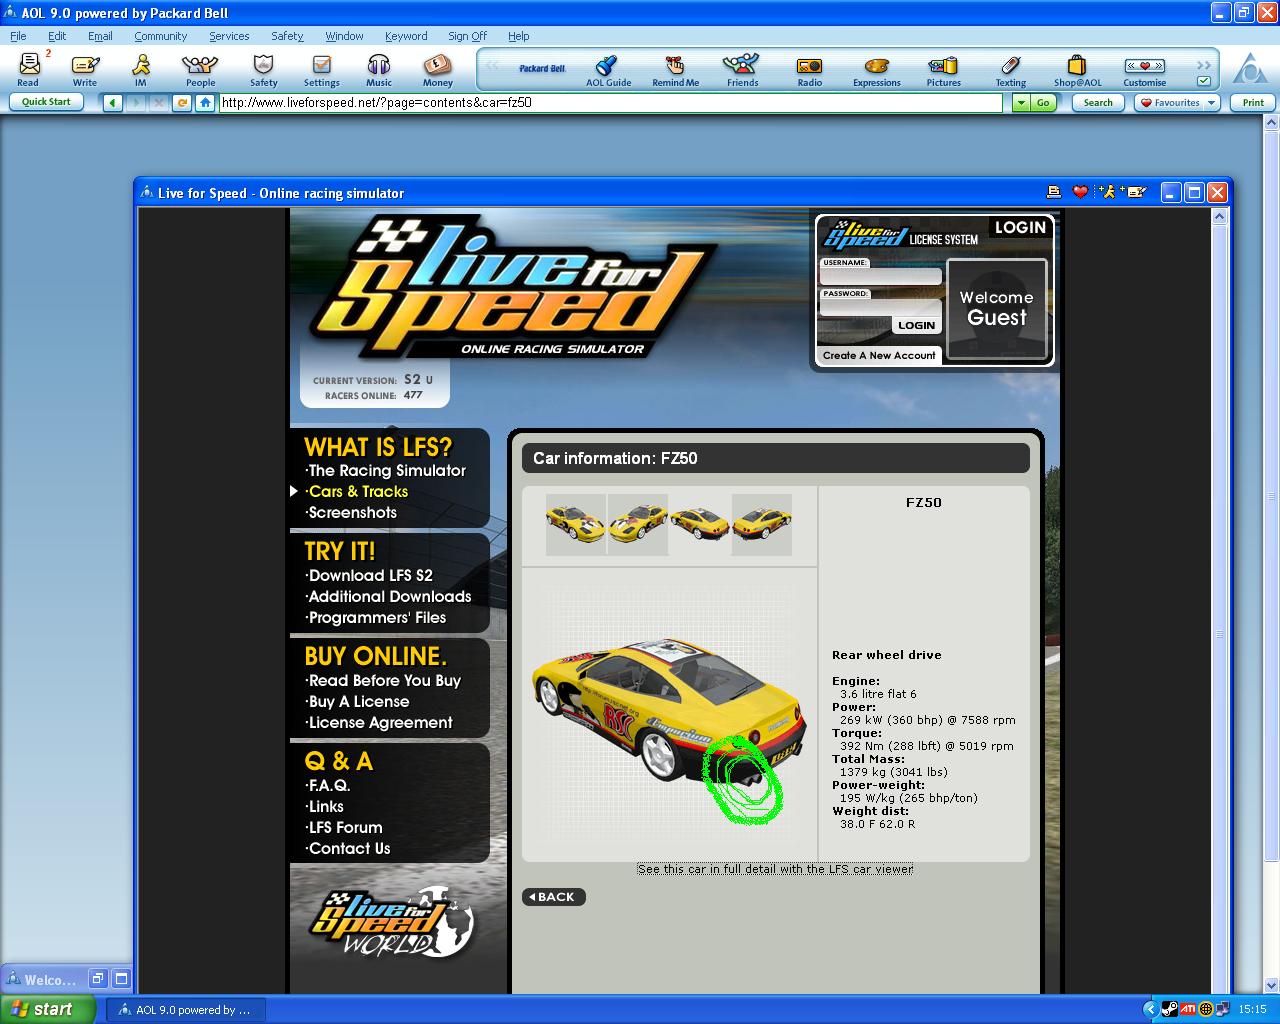The height and width of the screenshot is (1024, 1280).
Task: Click the Live for Speed World logo
Action: [x=391, y=923]
